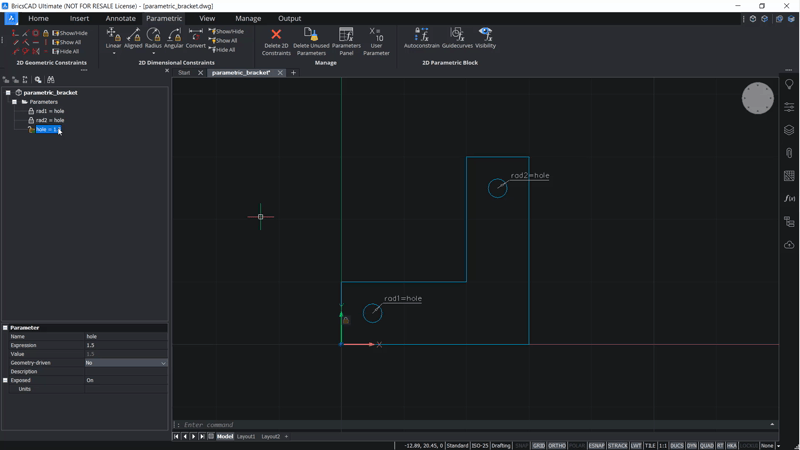Choose the Radius constraint tool
Image resolution: width=800 pixels, height=450 pixels.
pos(153,38)
